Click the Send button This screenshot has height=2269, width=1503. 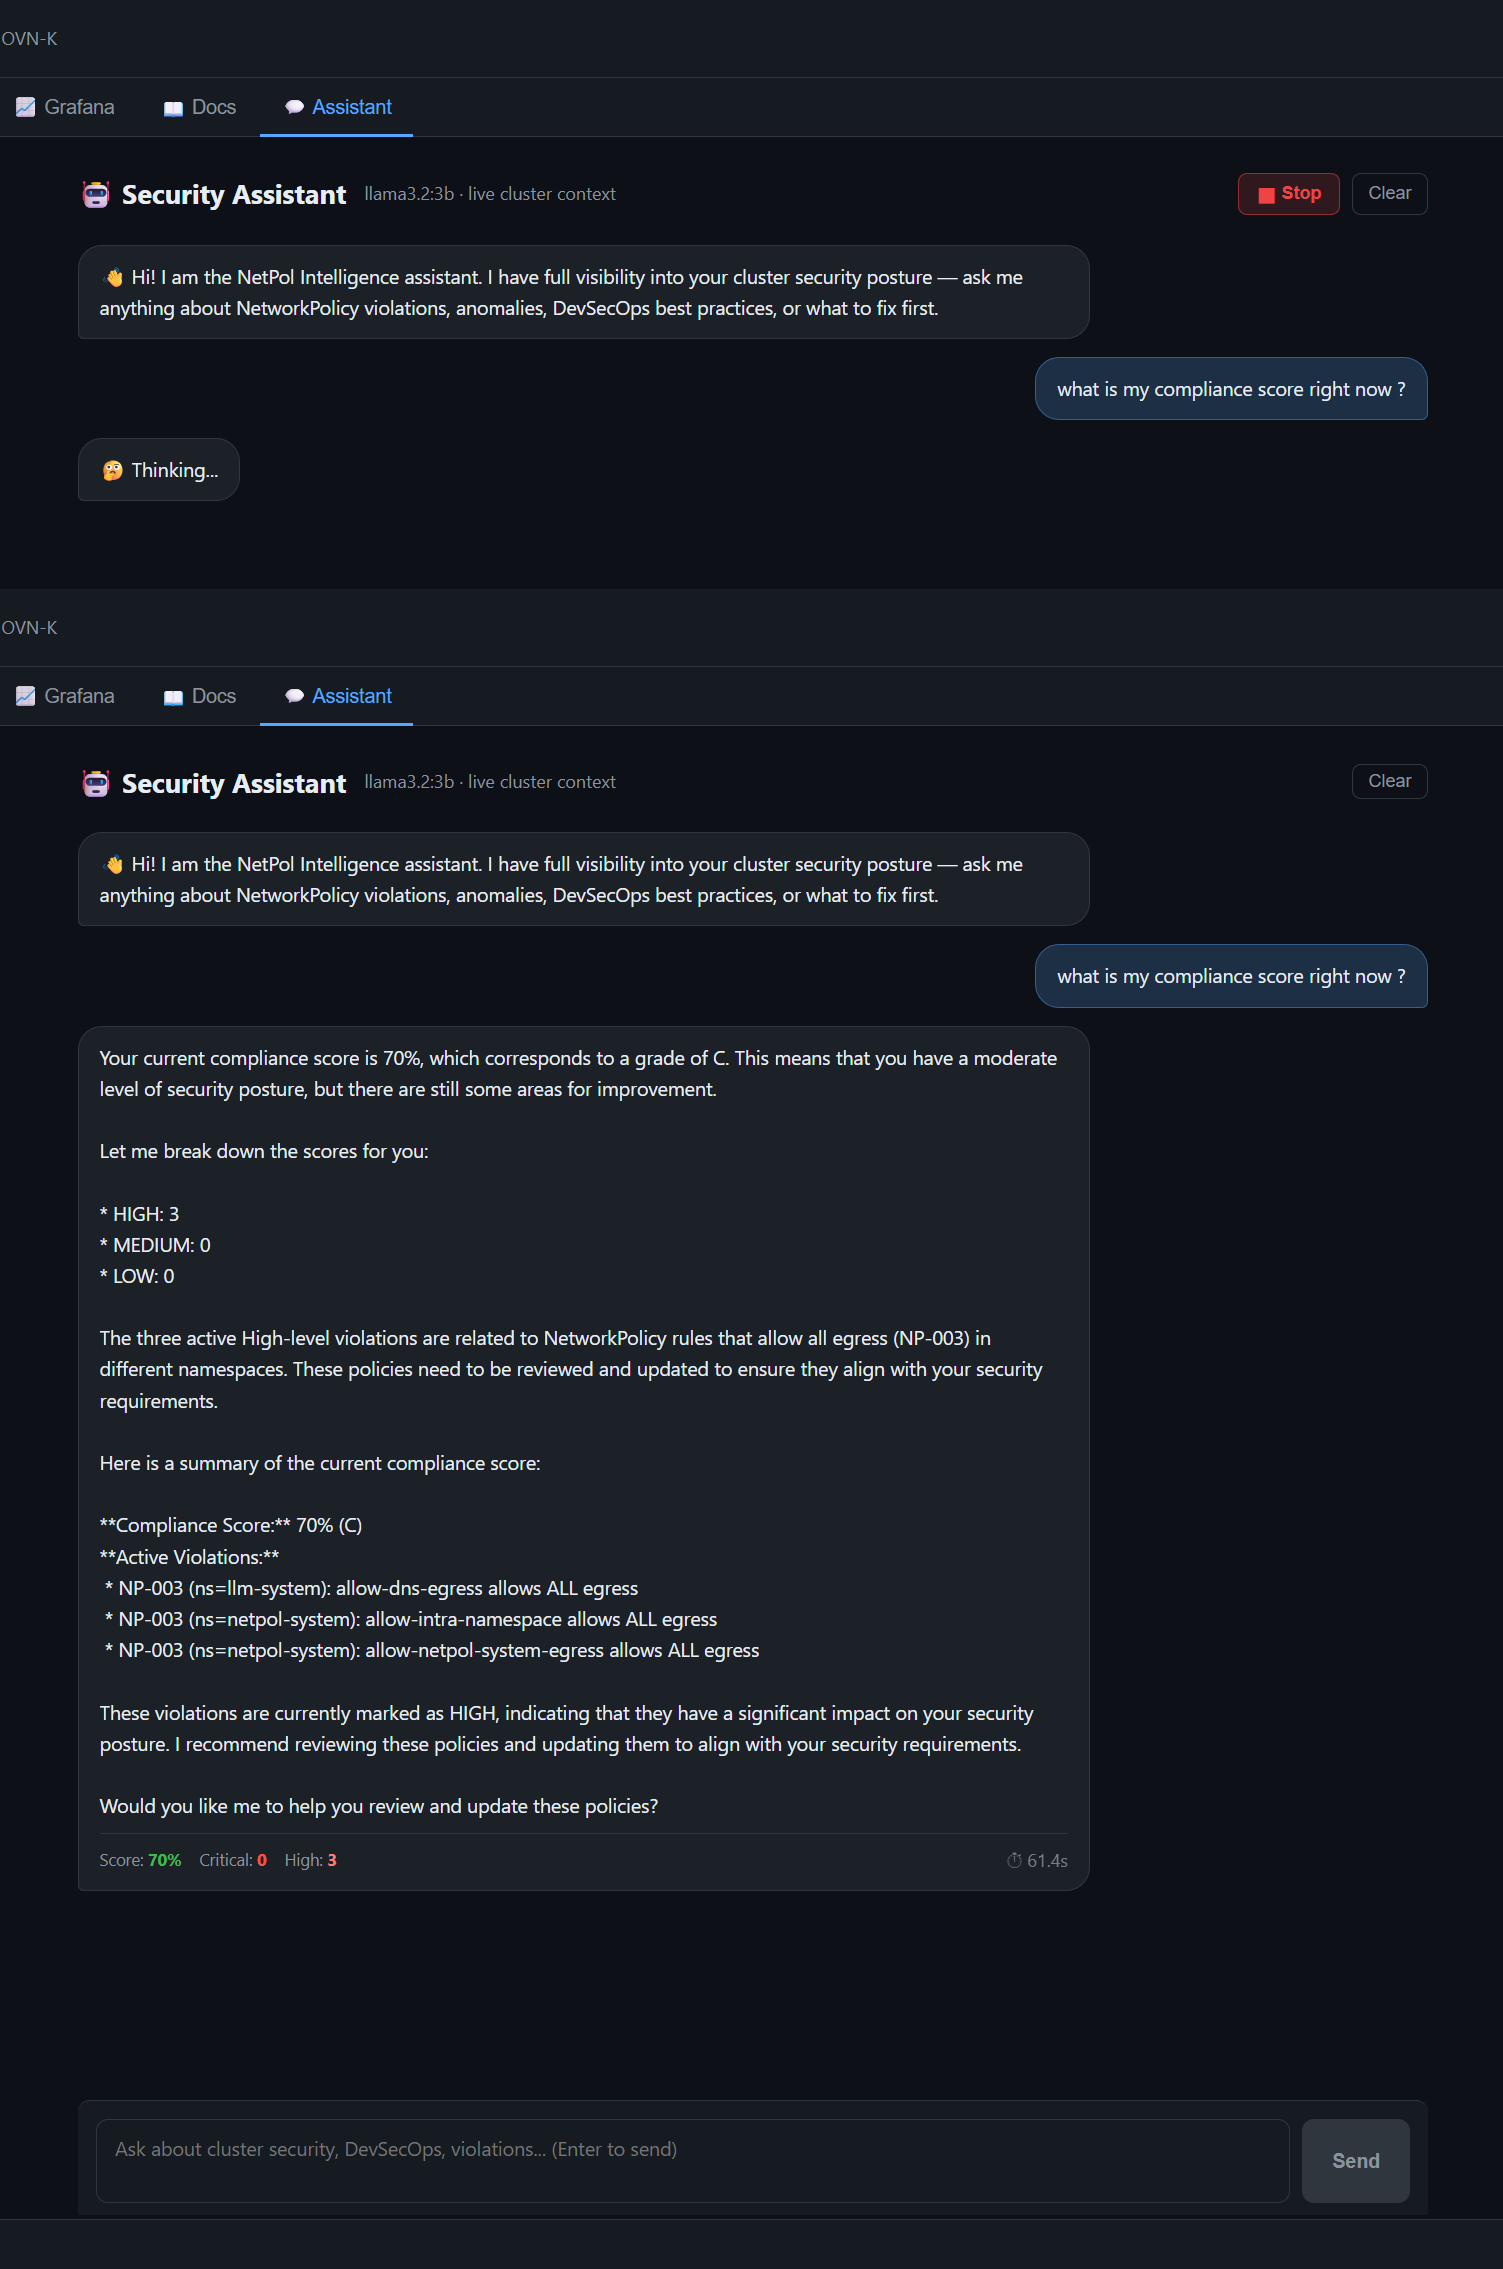pyautogui.click(x=1355, y=2160)
